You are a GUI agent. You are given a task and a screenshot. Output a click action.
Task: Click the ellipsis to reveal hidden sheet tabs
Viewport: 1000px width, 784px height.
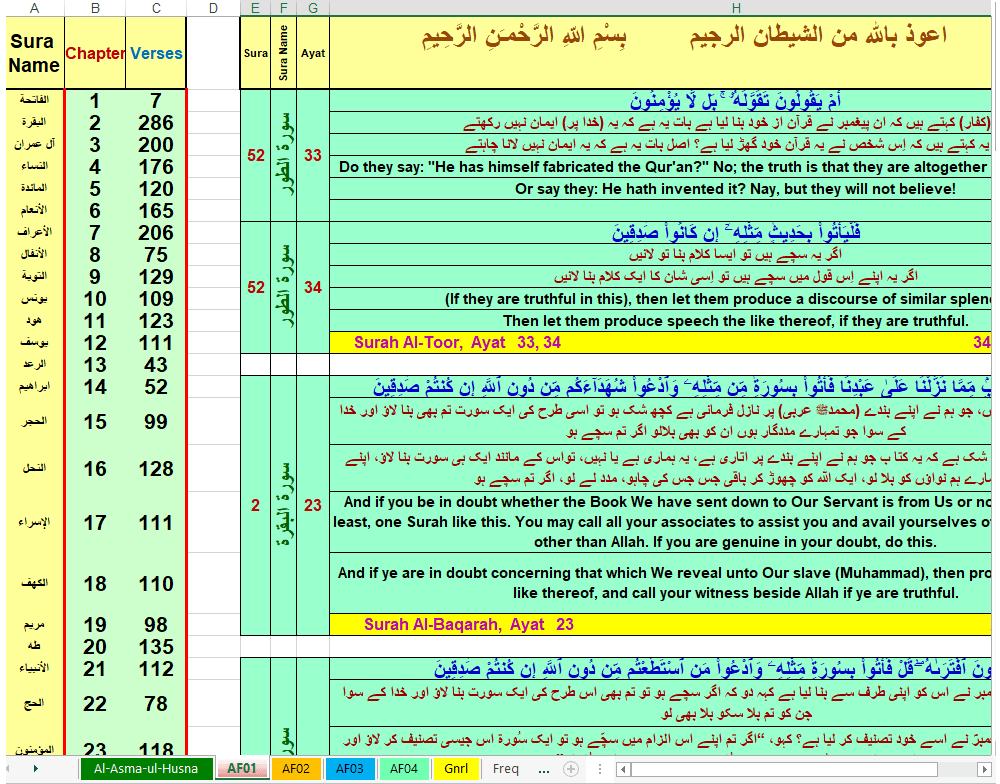pyautogui.click(x=543, y=769)
